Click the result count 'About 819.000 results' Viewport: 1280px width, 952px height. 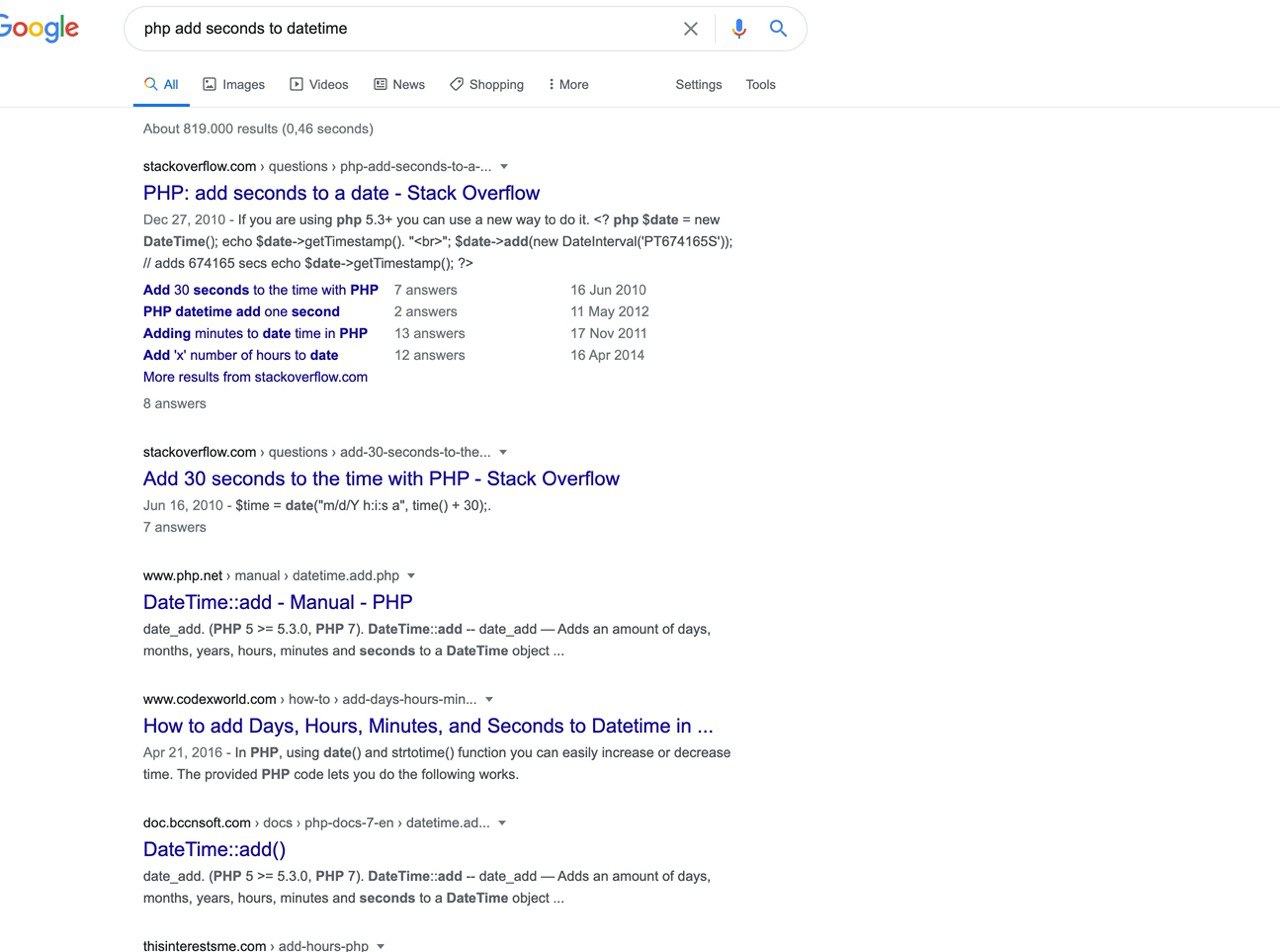[258, 129]
